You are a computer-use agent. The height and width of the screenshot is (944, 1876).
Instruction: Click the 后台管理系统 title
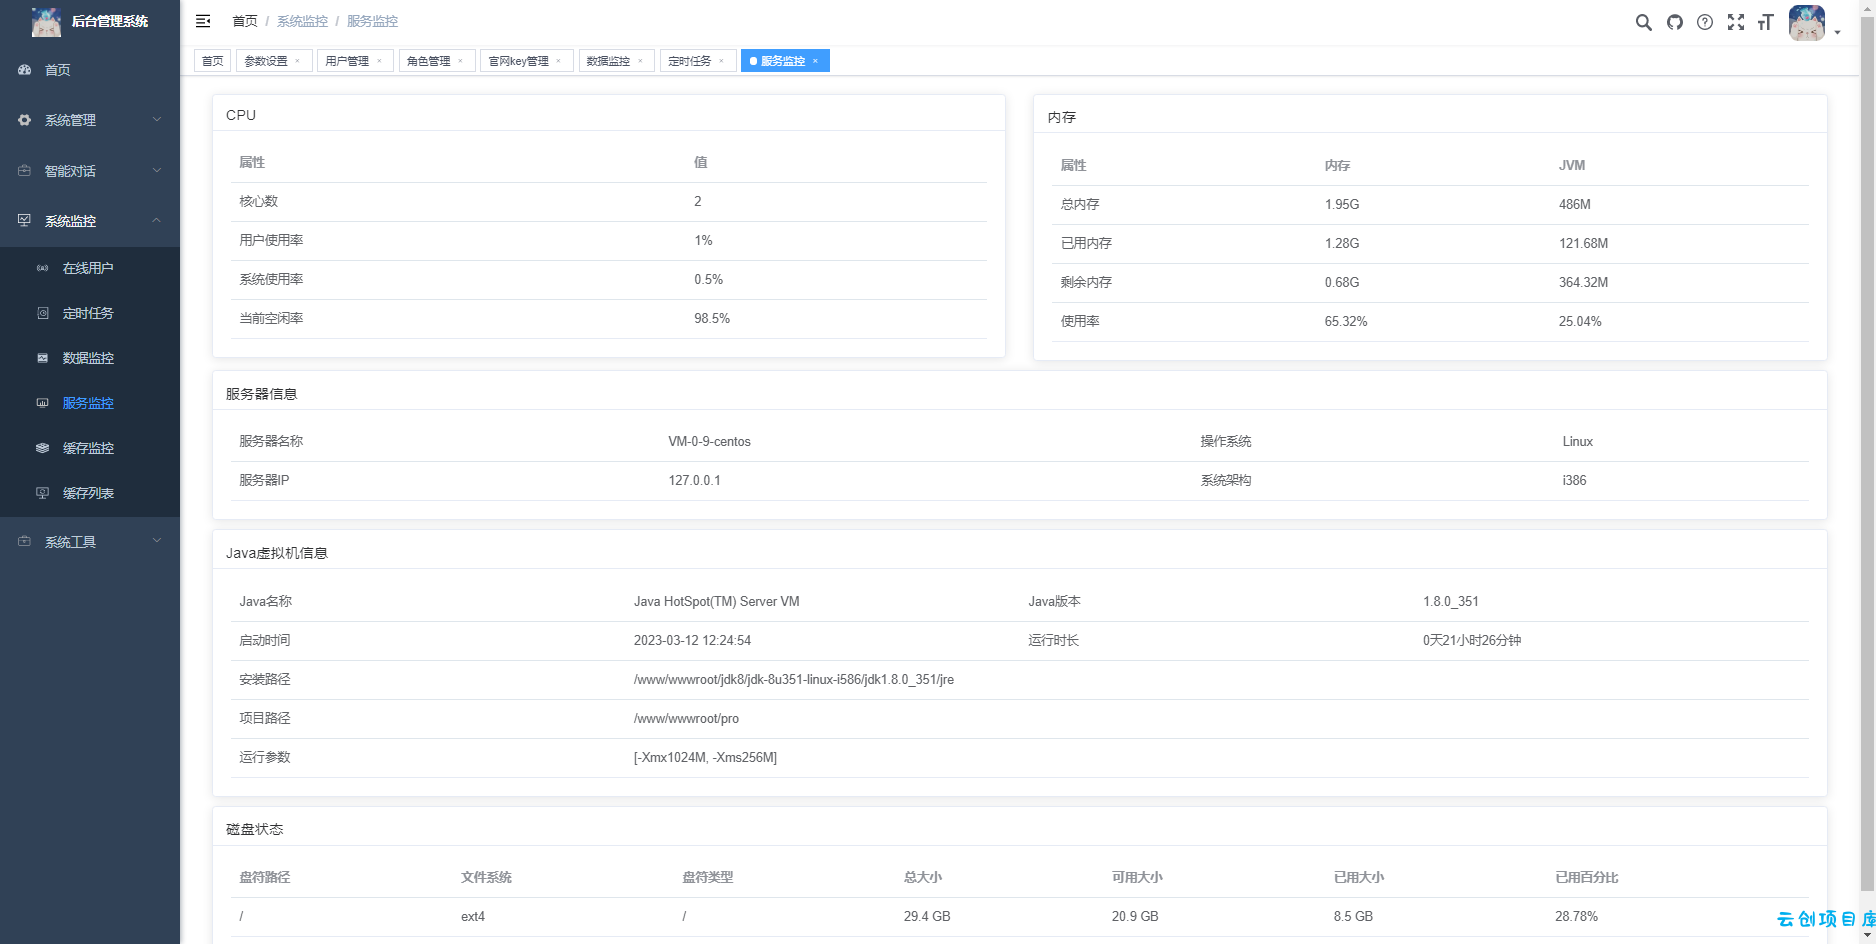click(110, 21)
